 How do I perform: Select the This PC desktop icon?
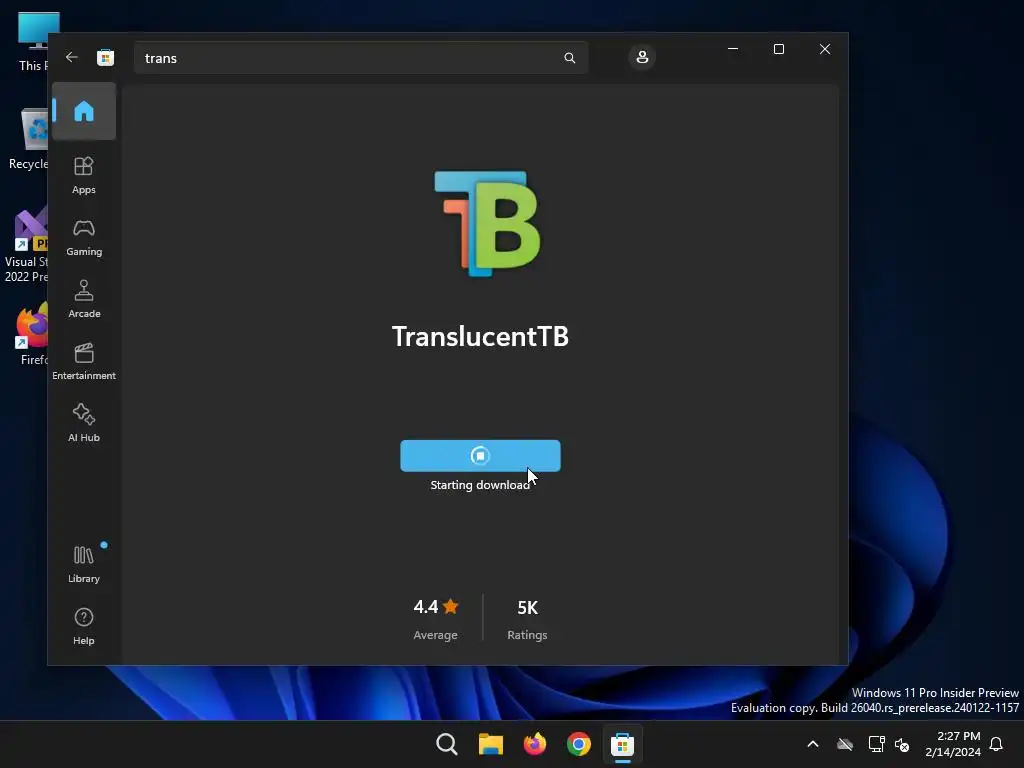pyautogui.click(x=33, y=41)
